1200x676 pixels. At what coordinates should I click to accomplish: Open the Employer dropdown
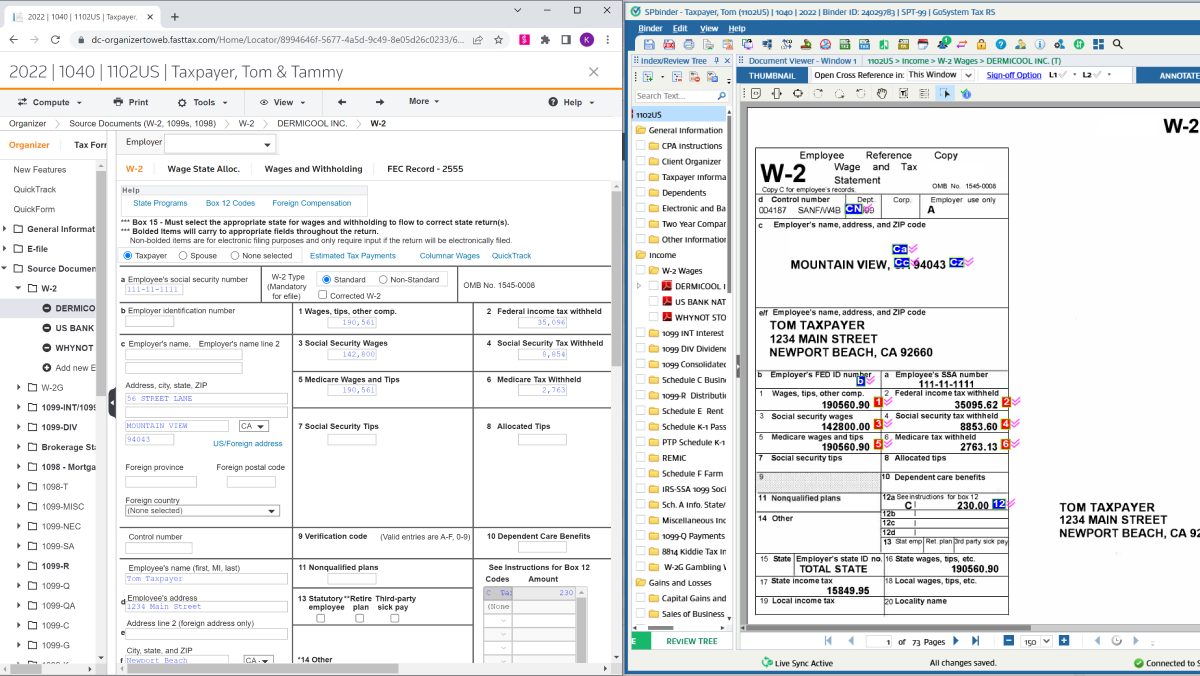[x=225, y=145]
